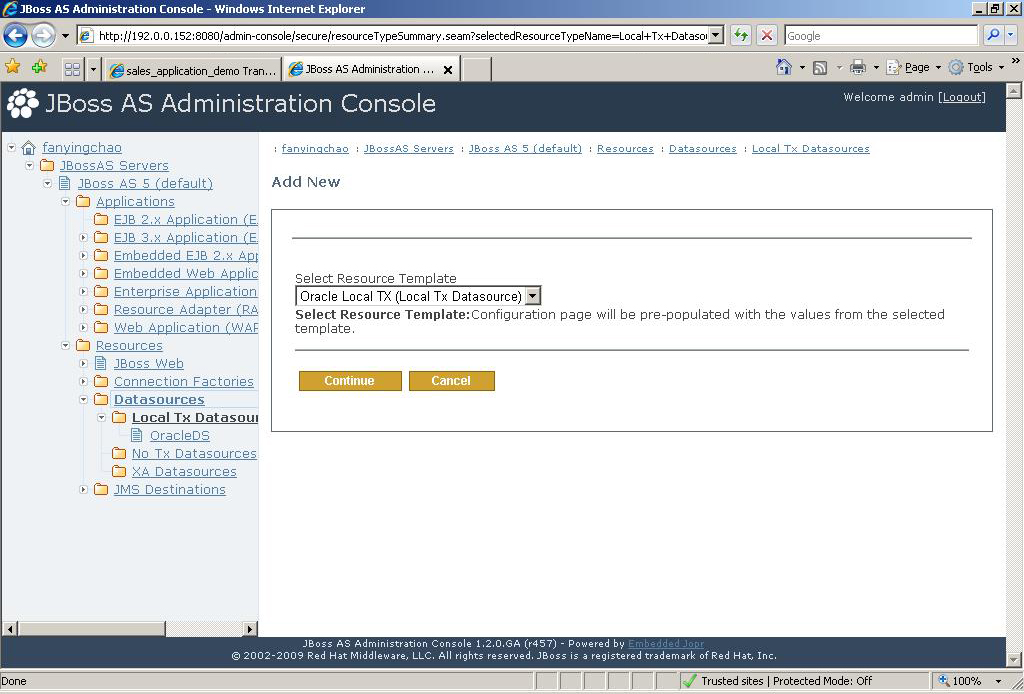Click the Stop loading red X icon

[767, 35]
